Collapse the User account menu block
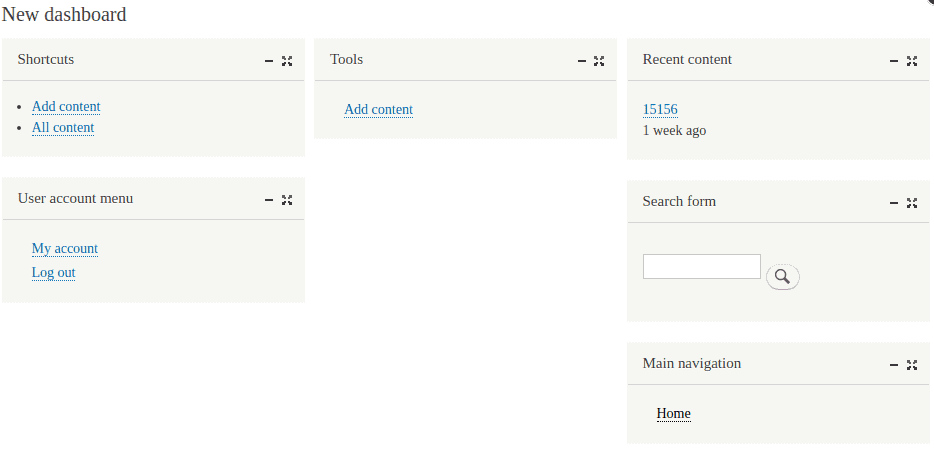Viewport: 934px width, 472px height. (269, 200)
